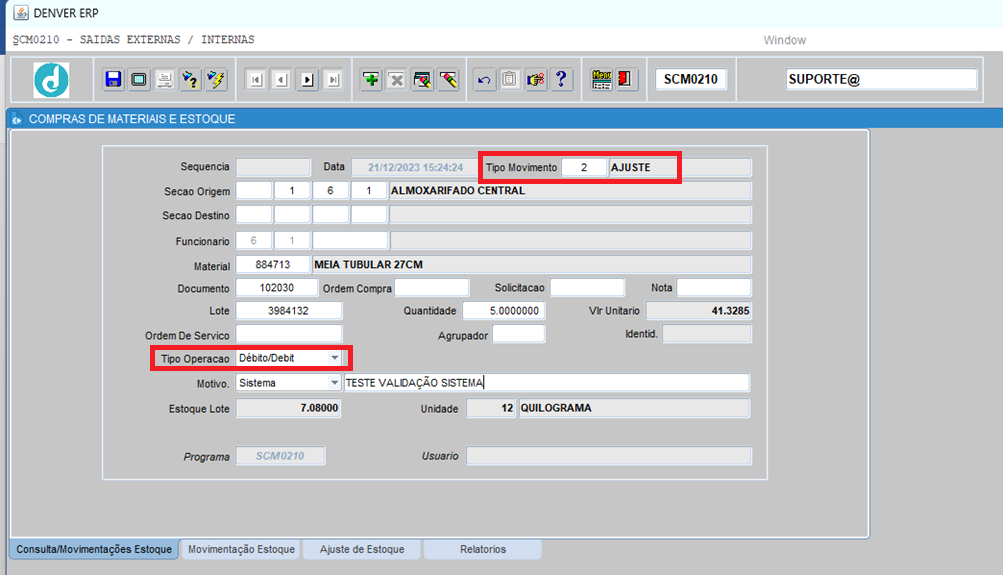Click the Usuario field

pos(609,456)
